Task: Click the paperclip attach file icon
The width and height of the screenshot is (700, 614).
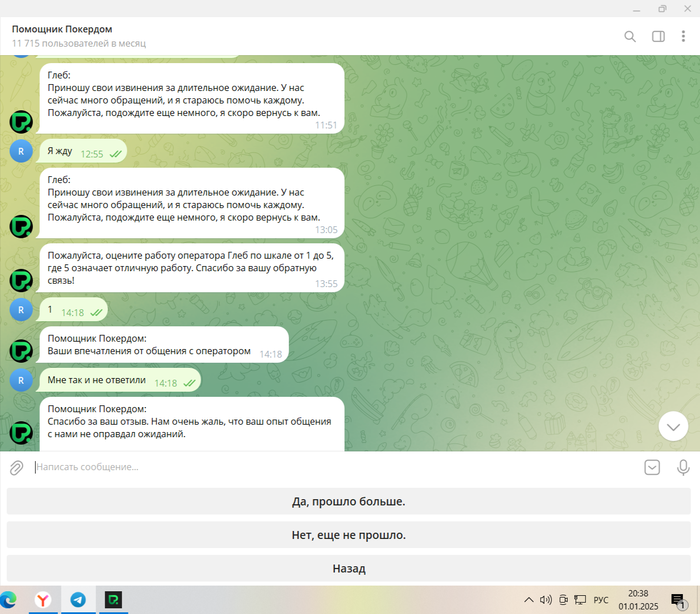Action: click(x=17, y=468)
